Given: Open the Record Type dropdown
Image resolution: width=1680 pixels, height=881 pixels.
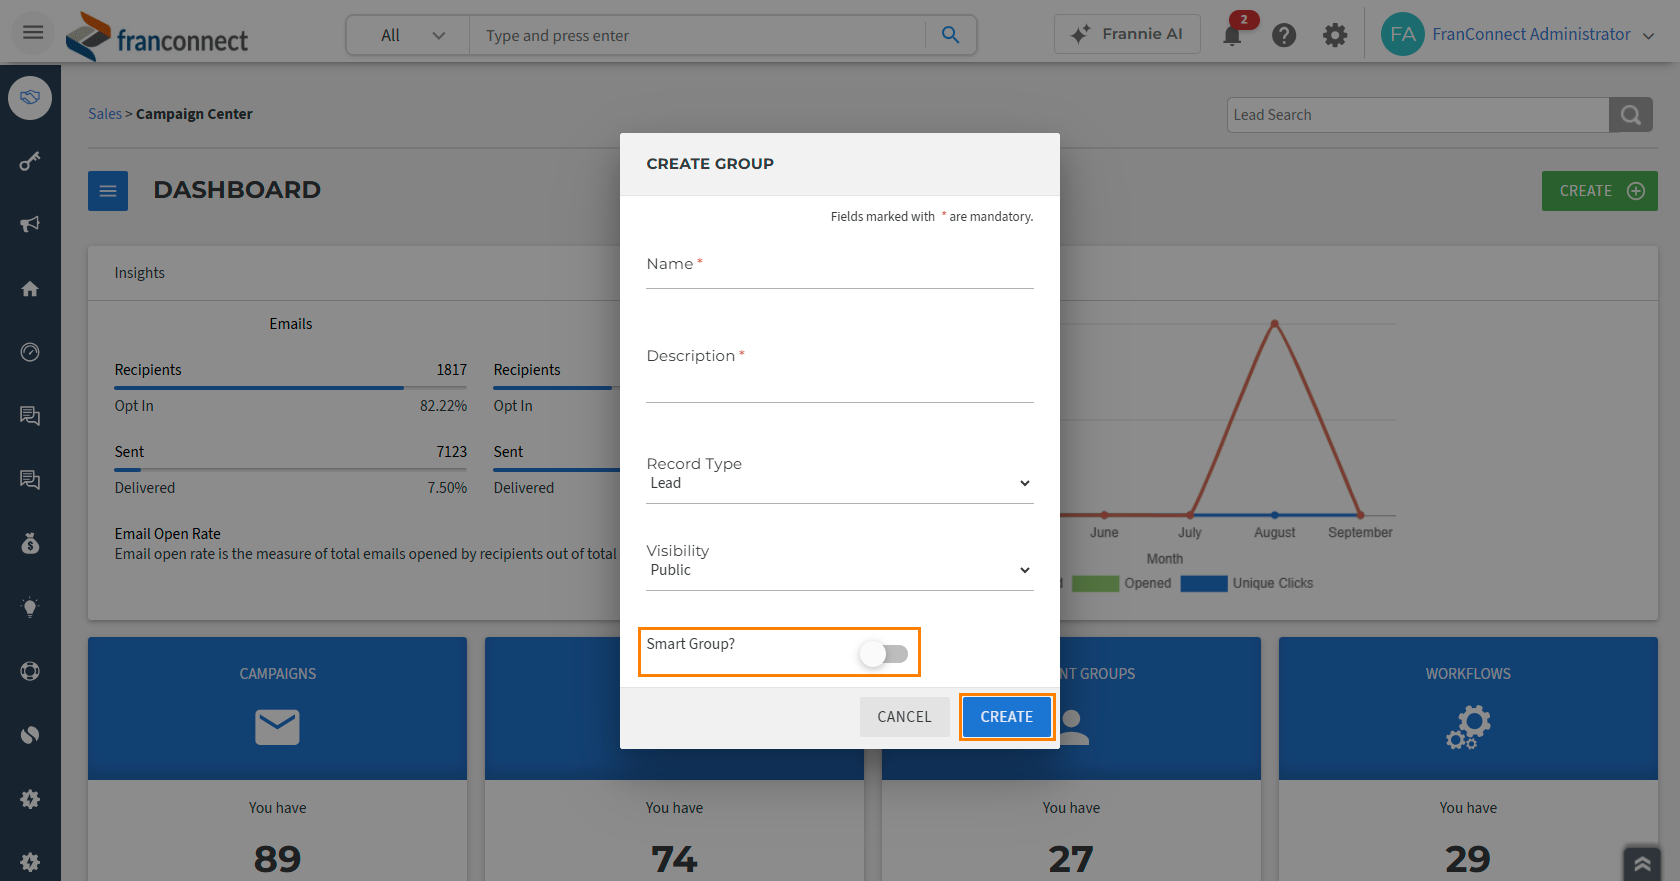Looking at the screenshot, I should [840, 483].
